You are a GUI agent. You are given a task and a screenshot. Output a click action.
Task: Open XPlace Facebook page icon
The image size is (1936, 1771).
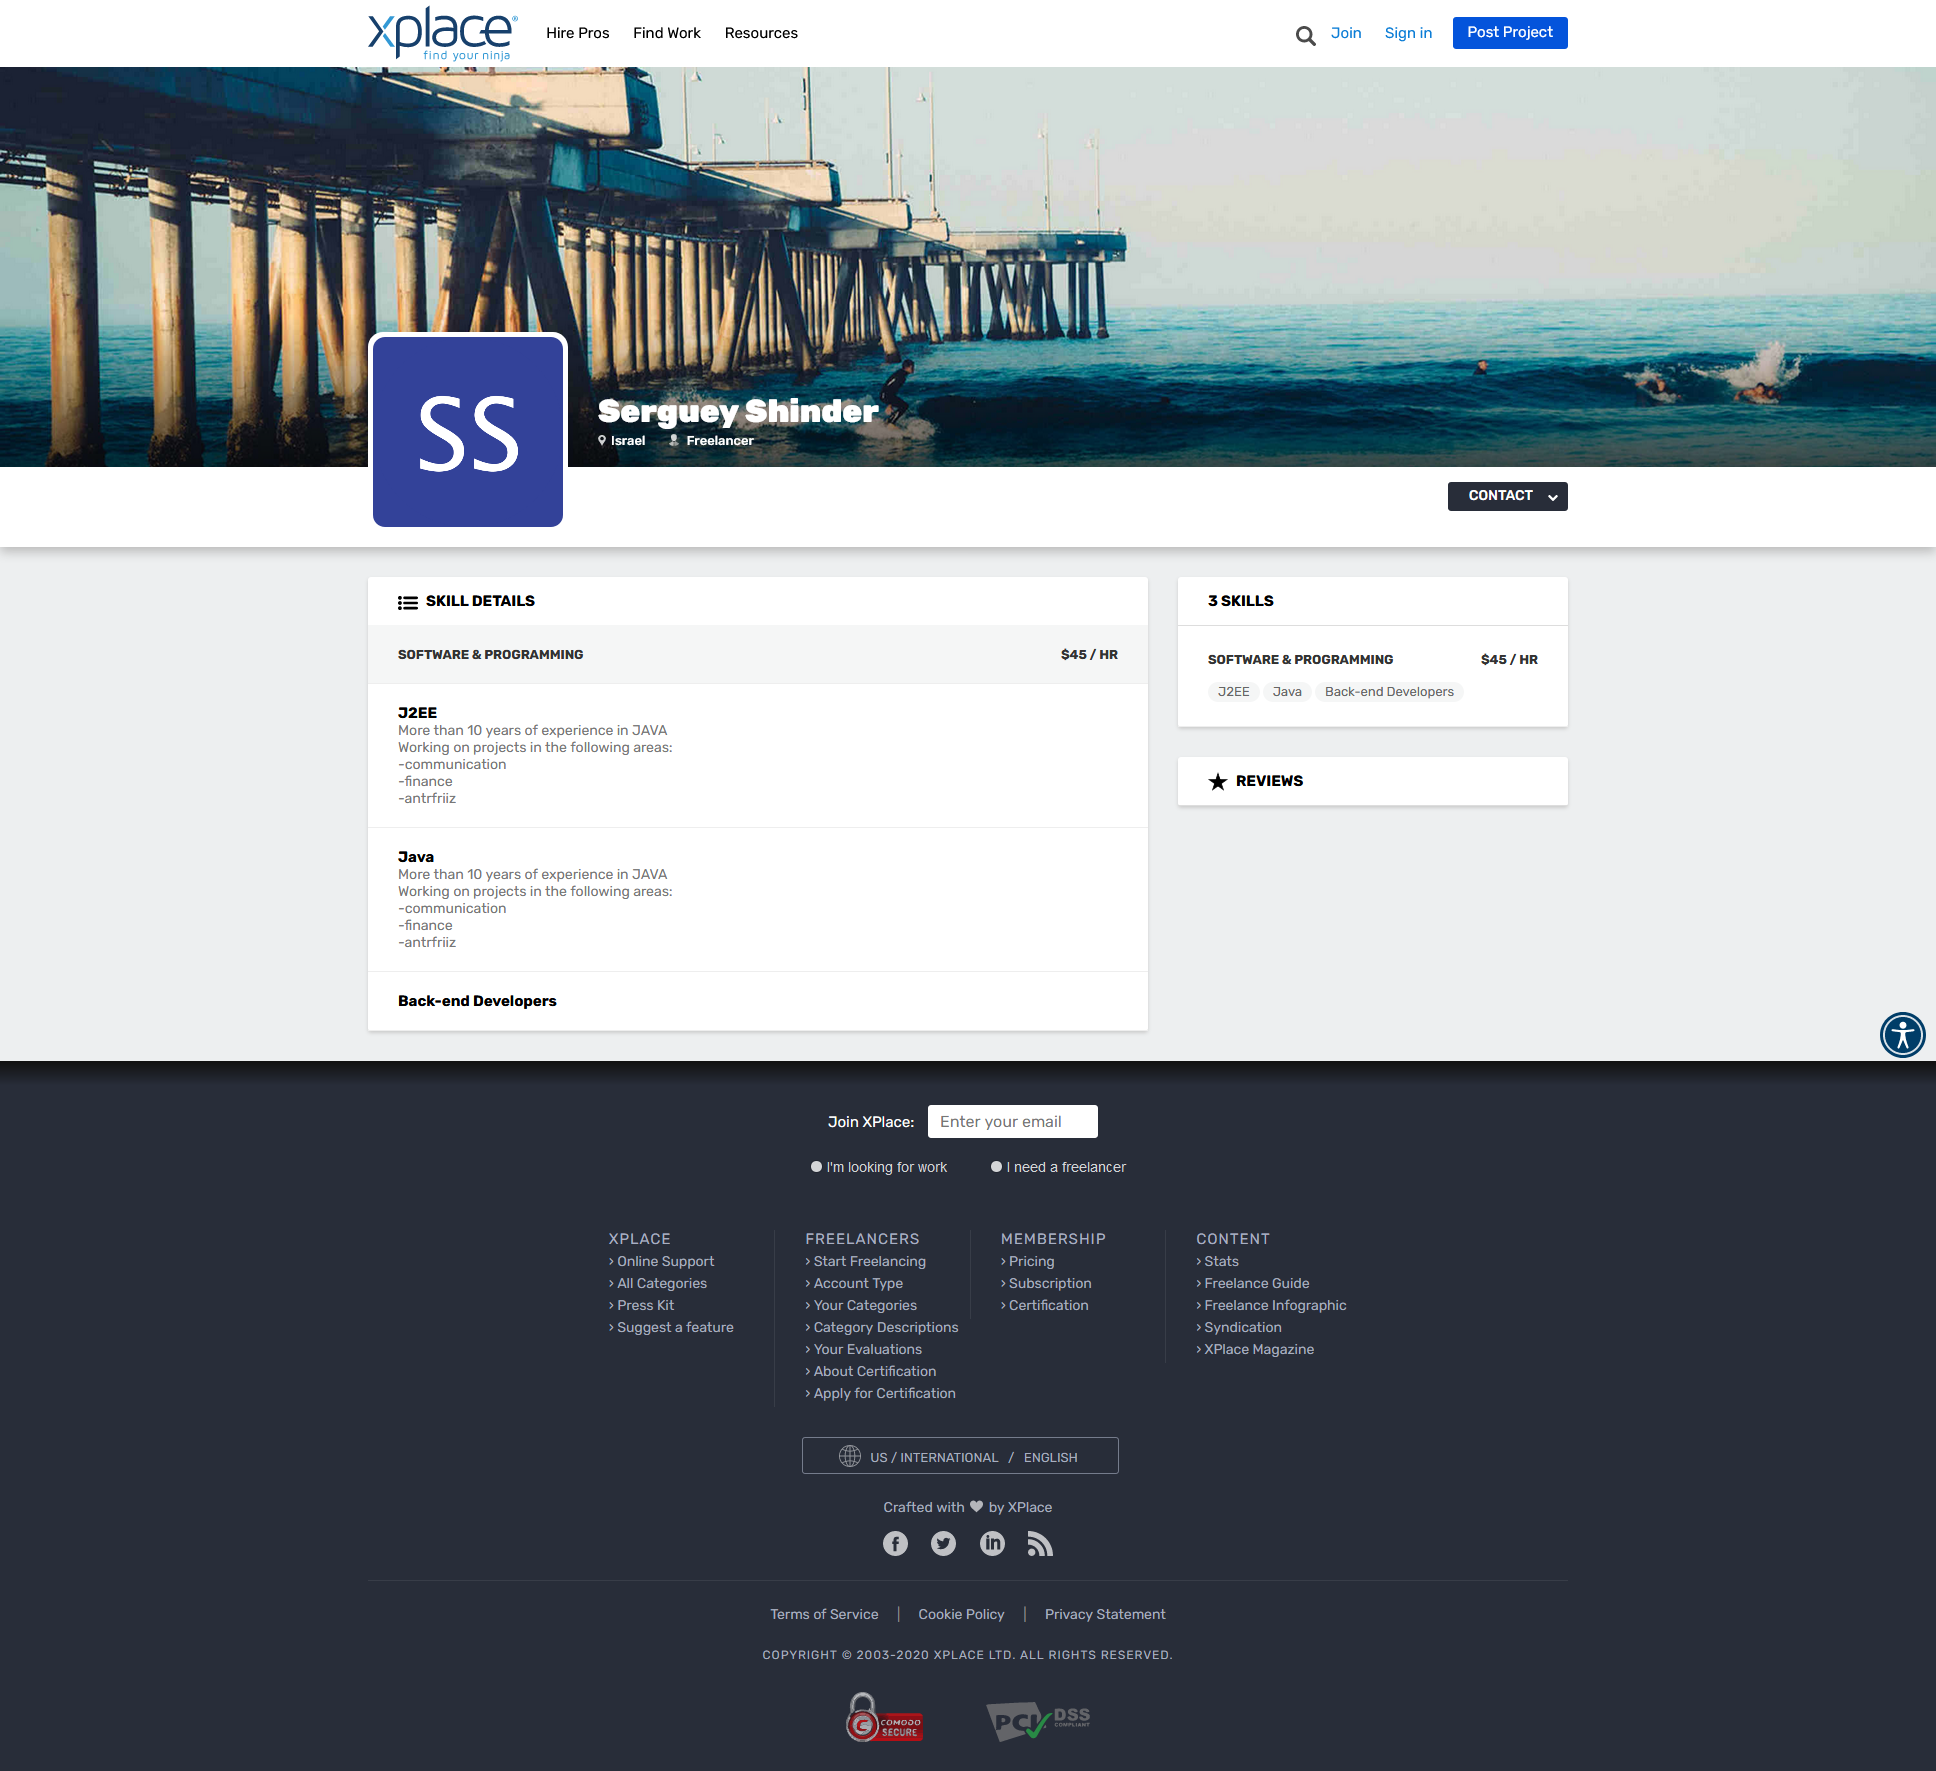[895, 1544]
